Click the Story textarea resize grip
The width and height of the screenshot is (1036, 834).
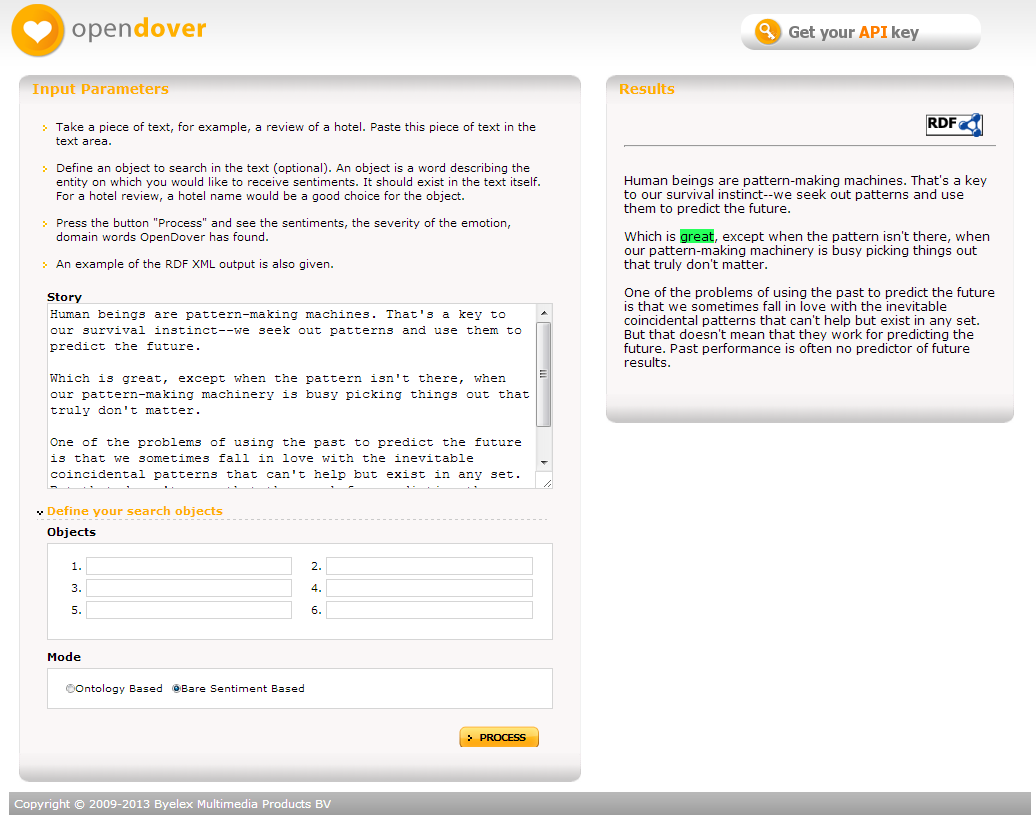(546, 482)
